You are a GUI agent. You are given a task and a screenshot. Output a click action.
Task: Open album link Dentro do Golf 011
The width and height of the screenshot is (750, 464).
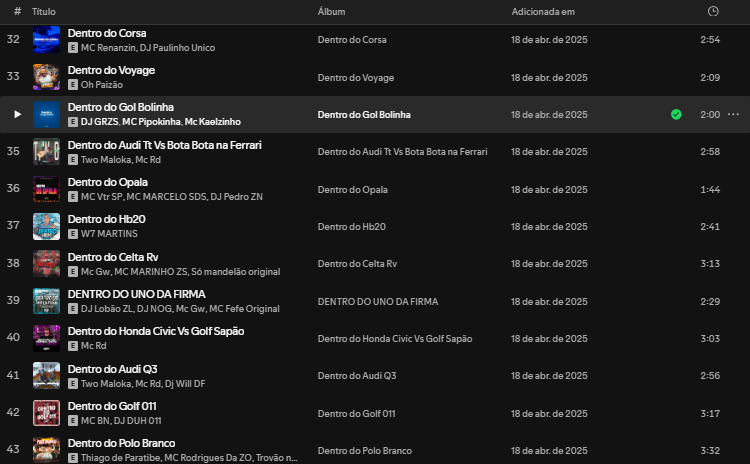point(356,414)
